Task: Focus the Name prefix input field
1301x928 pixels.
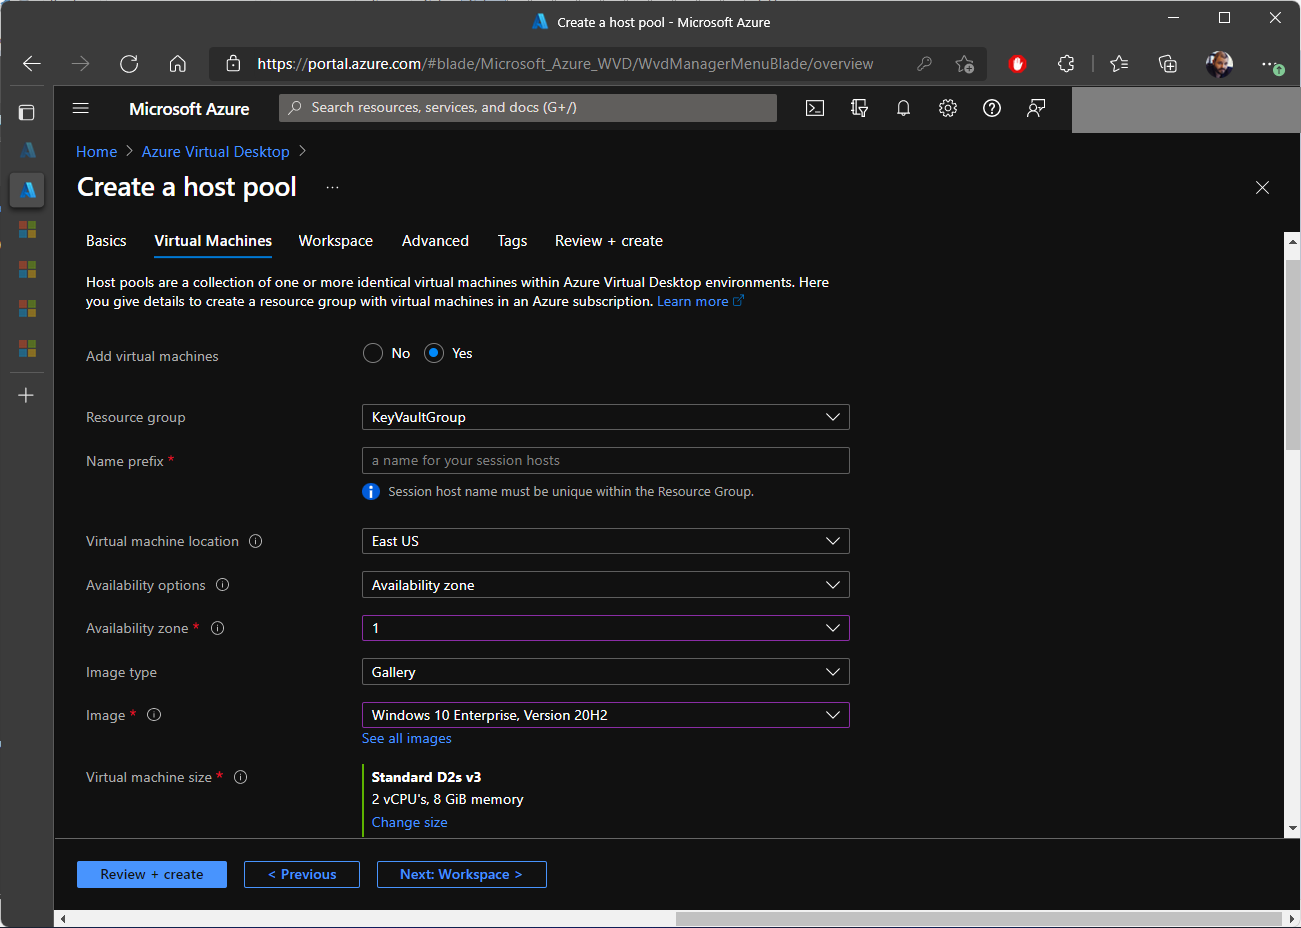Action: [605, 460]
